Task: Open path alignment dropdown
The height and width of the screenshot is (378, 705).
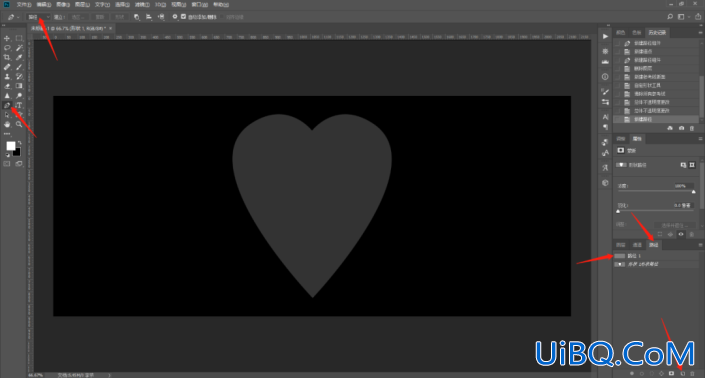Action: (x=149, y=17)
